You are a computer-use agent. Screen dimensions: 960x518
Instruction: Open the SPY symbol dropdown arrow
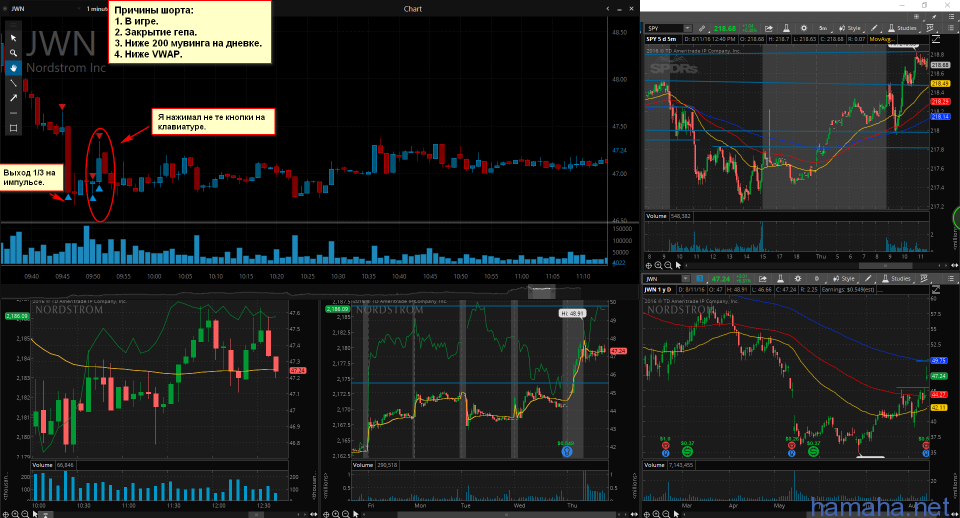(688, 28)
